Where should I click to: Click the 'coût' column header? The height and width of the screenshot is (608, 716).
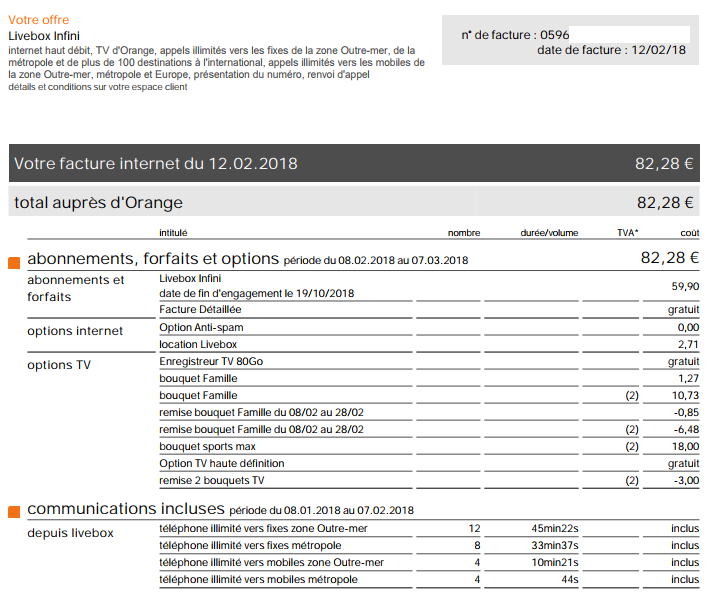(x=690, y=233)
